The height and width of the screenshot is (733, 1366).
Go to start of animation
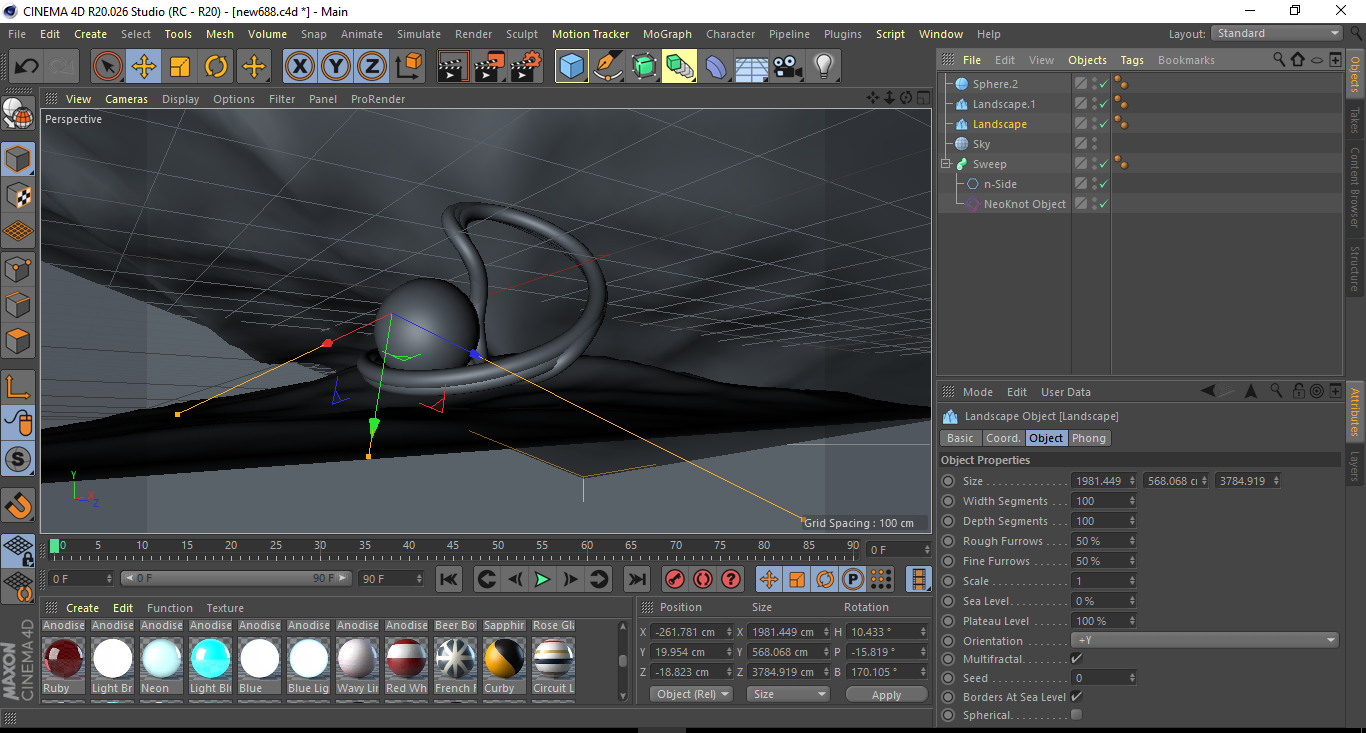[449, 579]
